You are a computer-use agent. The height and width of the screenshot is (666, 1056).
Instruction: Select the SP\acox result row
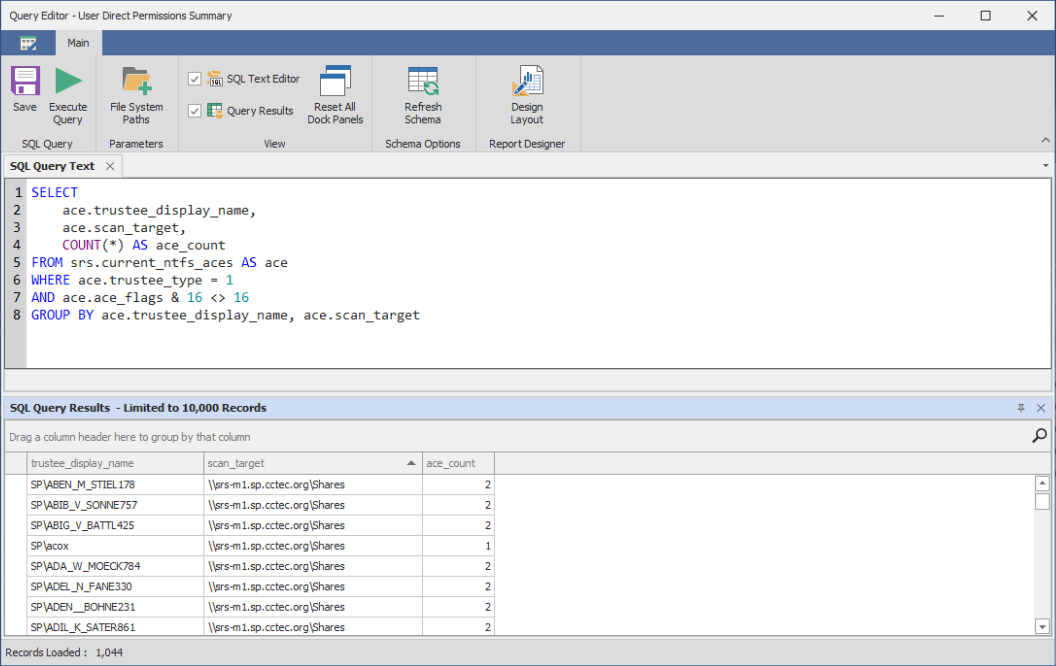point(115,546)
